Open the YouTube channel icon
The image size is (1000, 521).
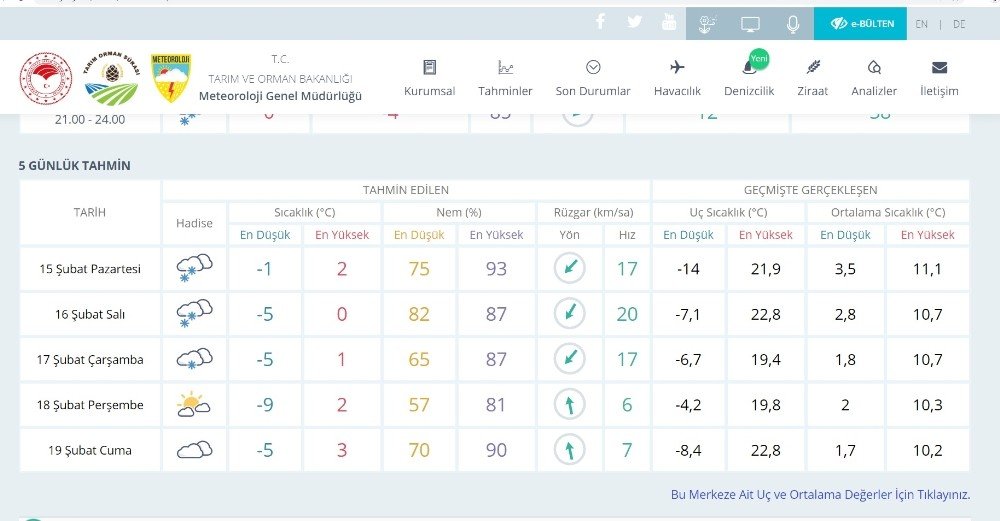click(669, 23)
